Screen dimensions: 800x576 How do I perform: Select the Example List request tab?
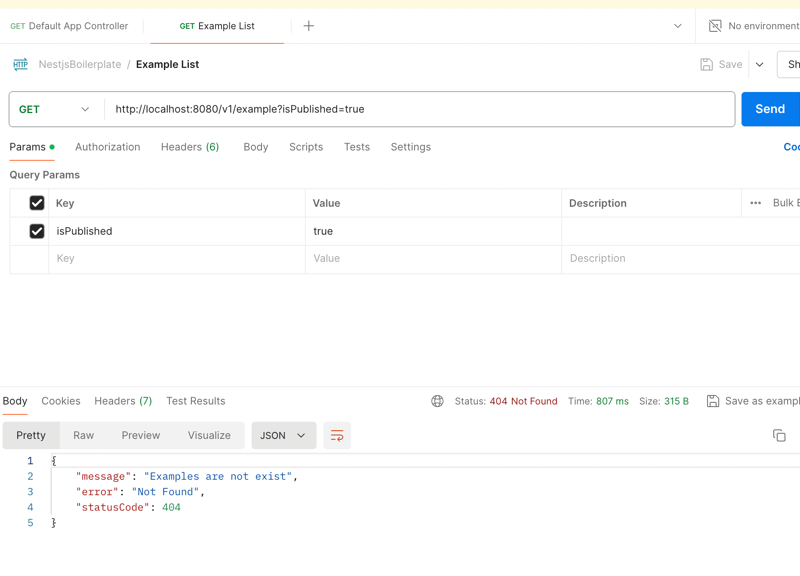(x=217, y=26)
